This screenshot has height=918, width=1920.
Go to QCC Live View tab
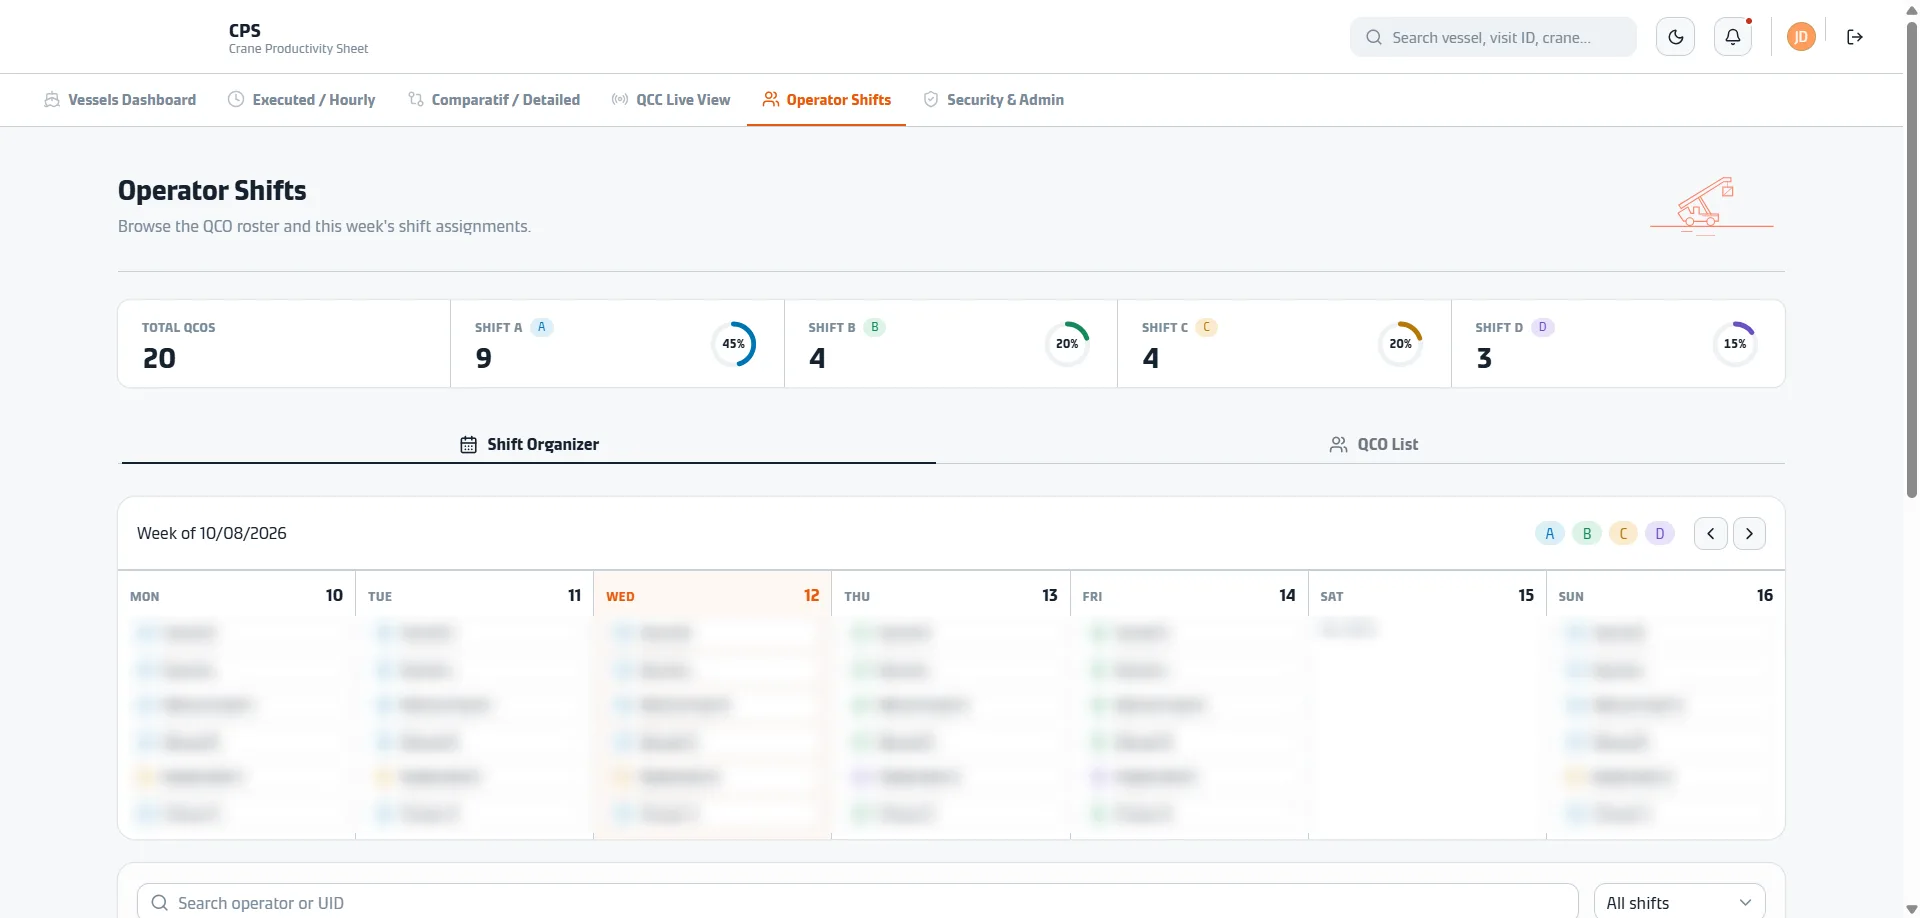[671, 100]
